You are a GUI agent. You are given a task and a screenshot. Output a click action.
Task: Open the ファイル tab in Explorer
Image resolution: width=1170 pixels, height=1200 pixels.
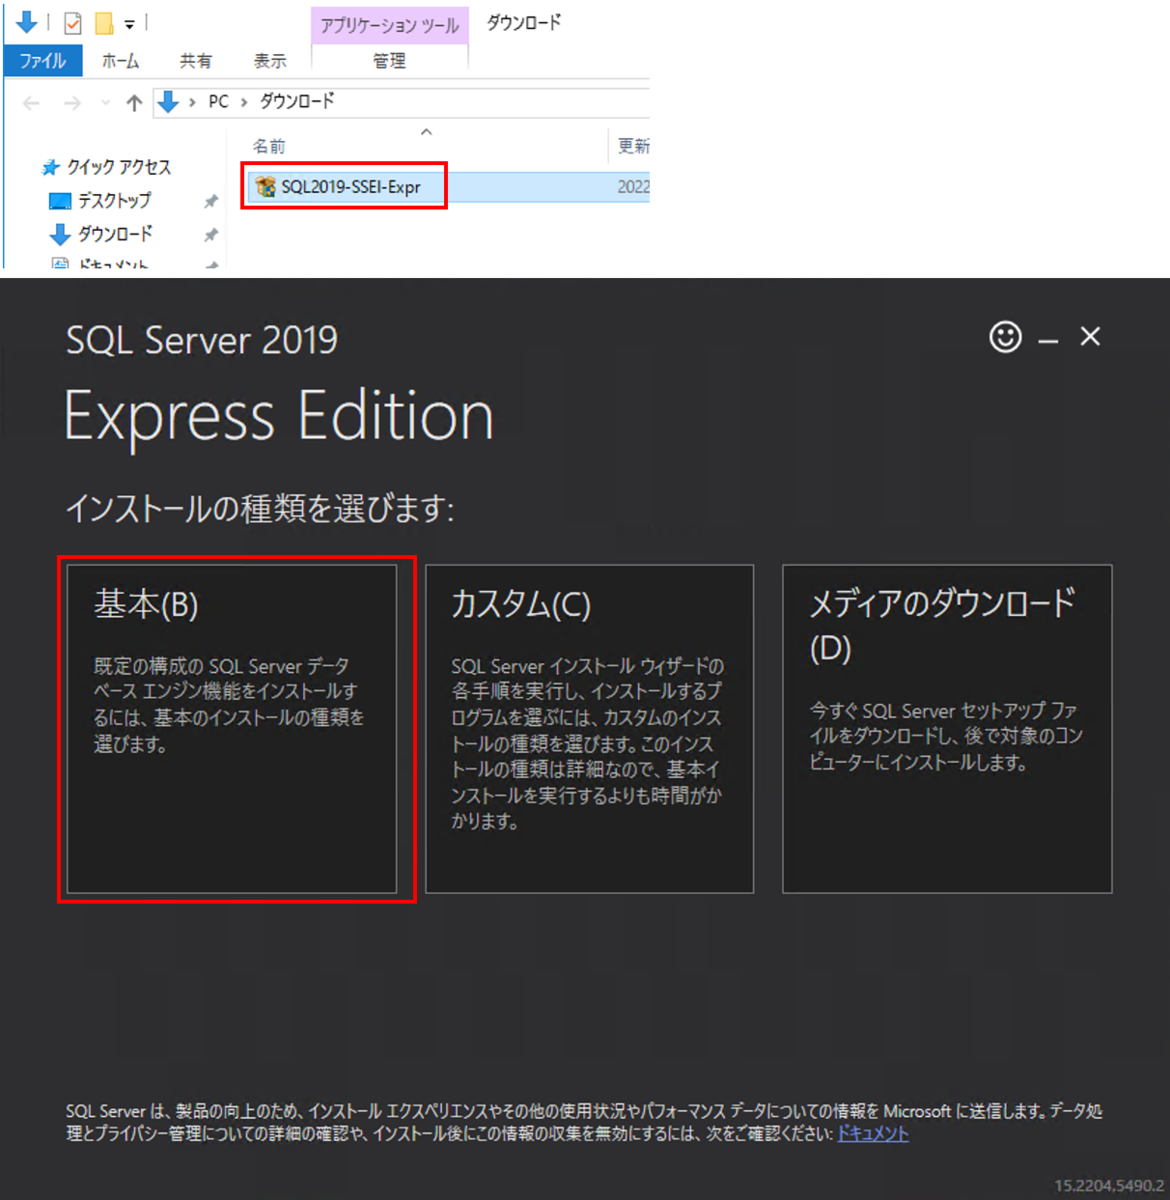(x=42, y=61)
